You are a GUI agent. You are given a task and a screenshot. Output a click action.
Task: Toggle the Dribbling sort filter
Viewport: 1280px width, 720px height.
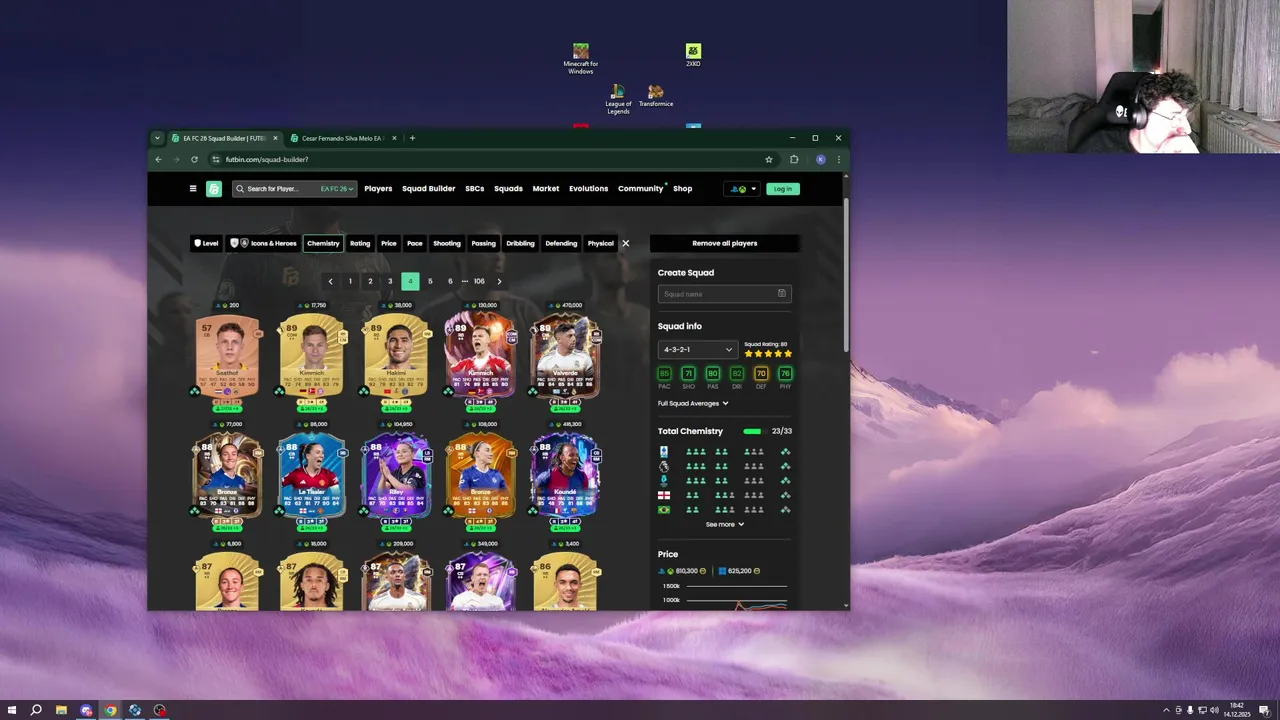coord(520,243)
